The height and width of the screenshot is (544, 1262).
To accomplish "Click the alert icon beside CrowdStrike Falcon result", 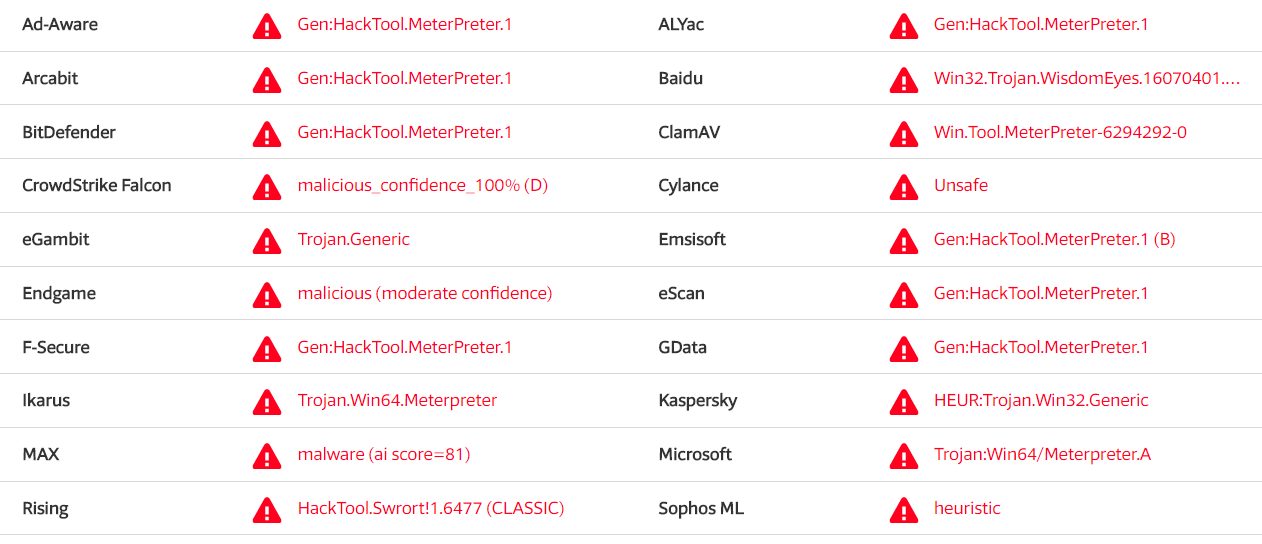I will pyautogui.click(x=267, y=186).
